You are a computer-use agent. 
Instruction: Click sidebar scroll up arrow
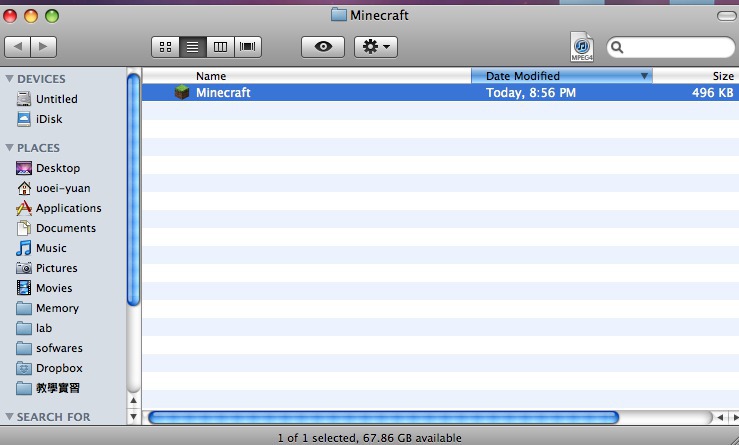(x=133, y=401)
